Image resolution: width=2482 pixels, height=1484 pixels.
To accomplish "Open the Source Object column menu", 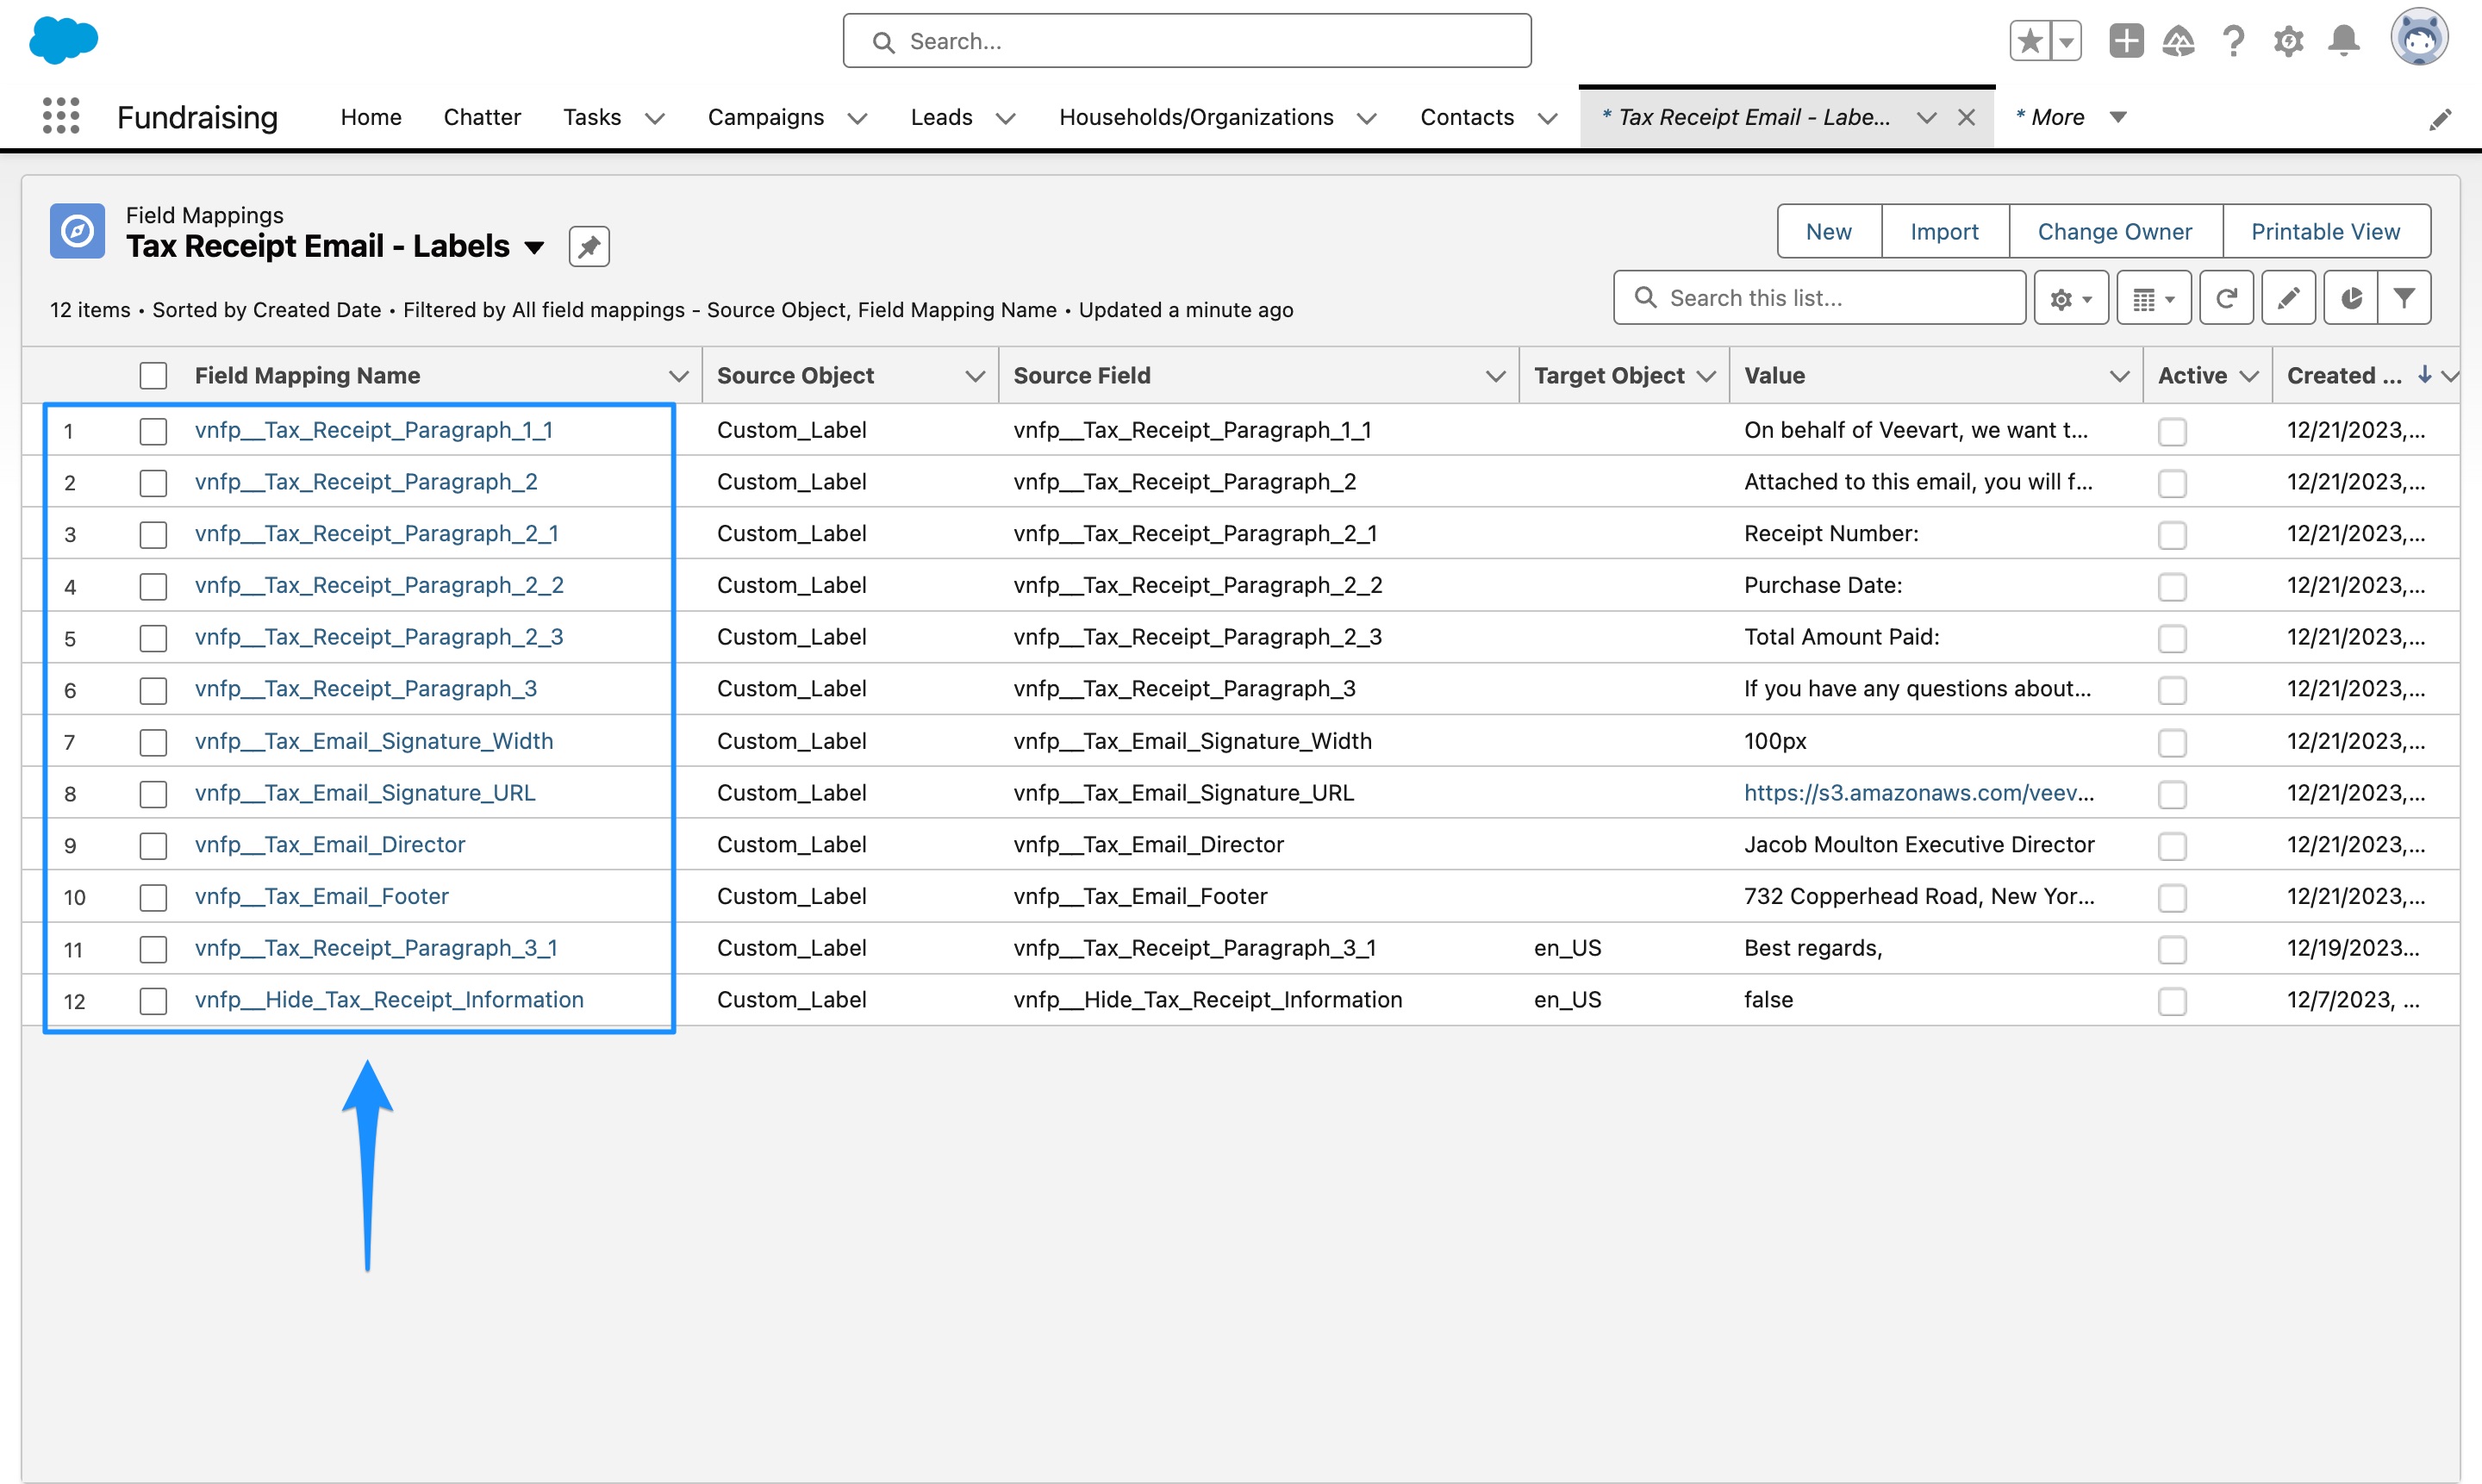I will click(975, 375).
